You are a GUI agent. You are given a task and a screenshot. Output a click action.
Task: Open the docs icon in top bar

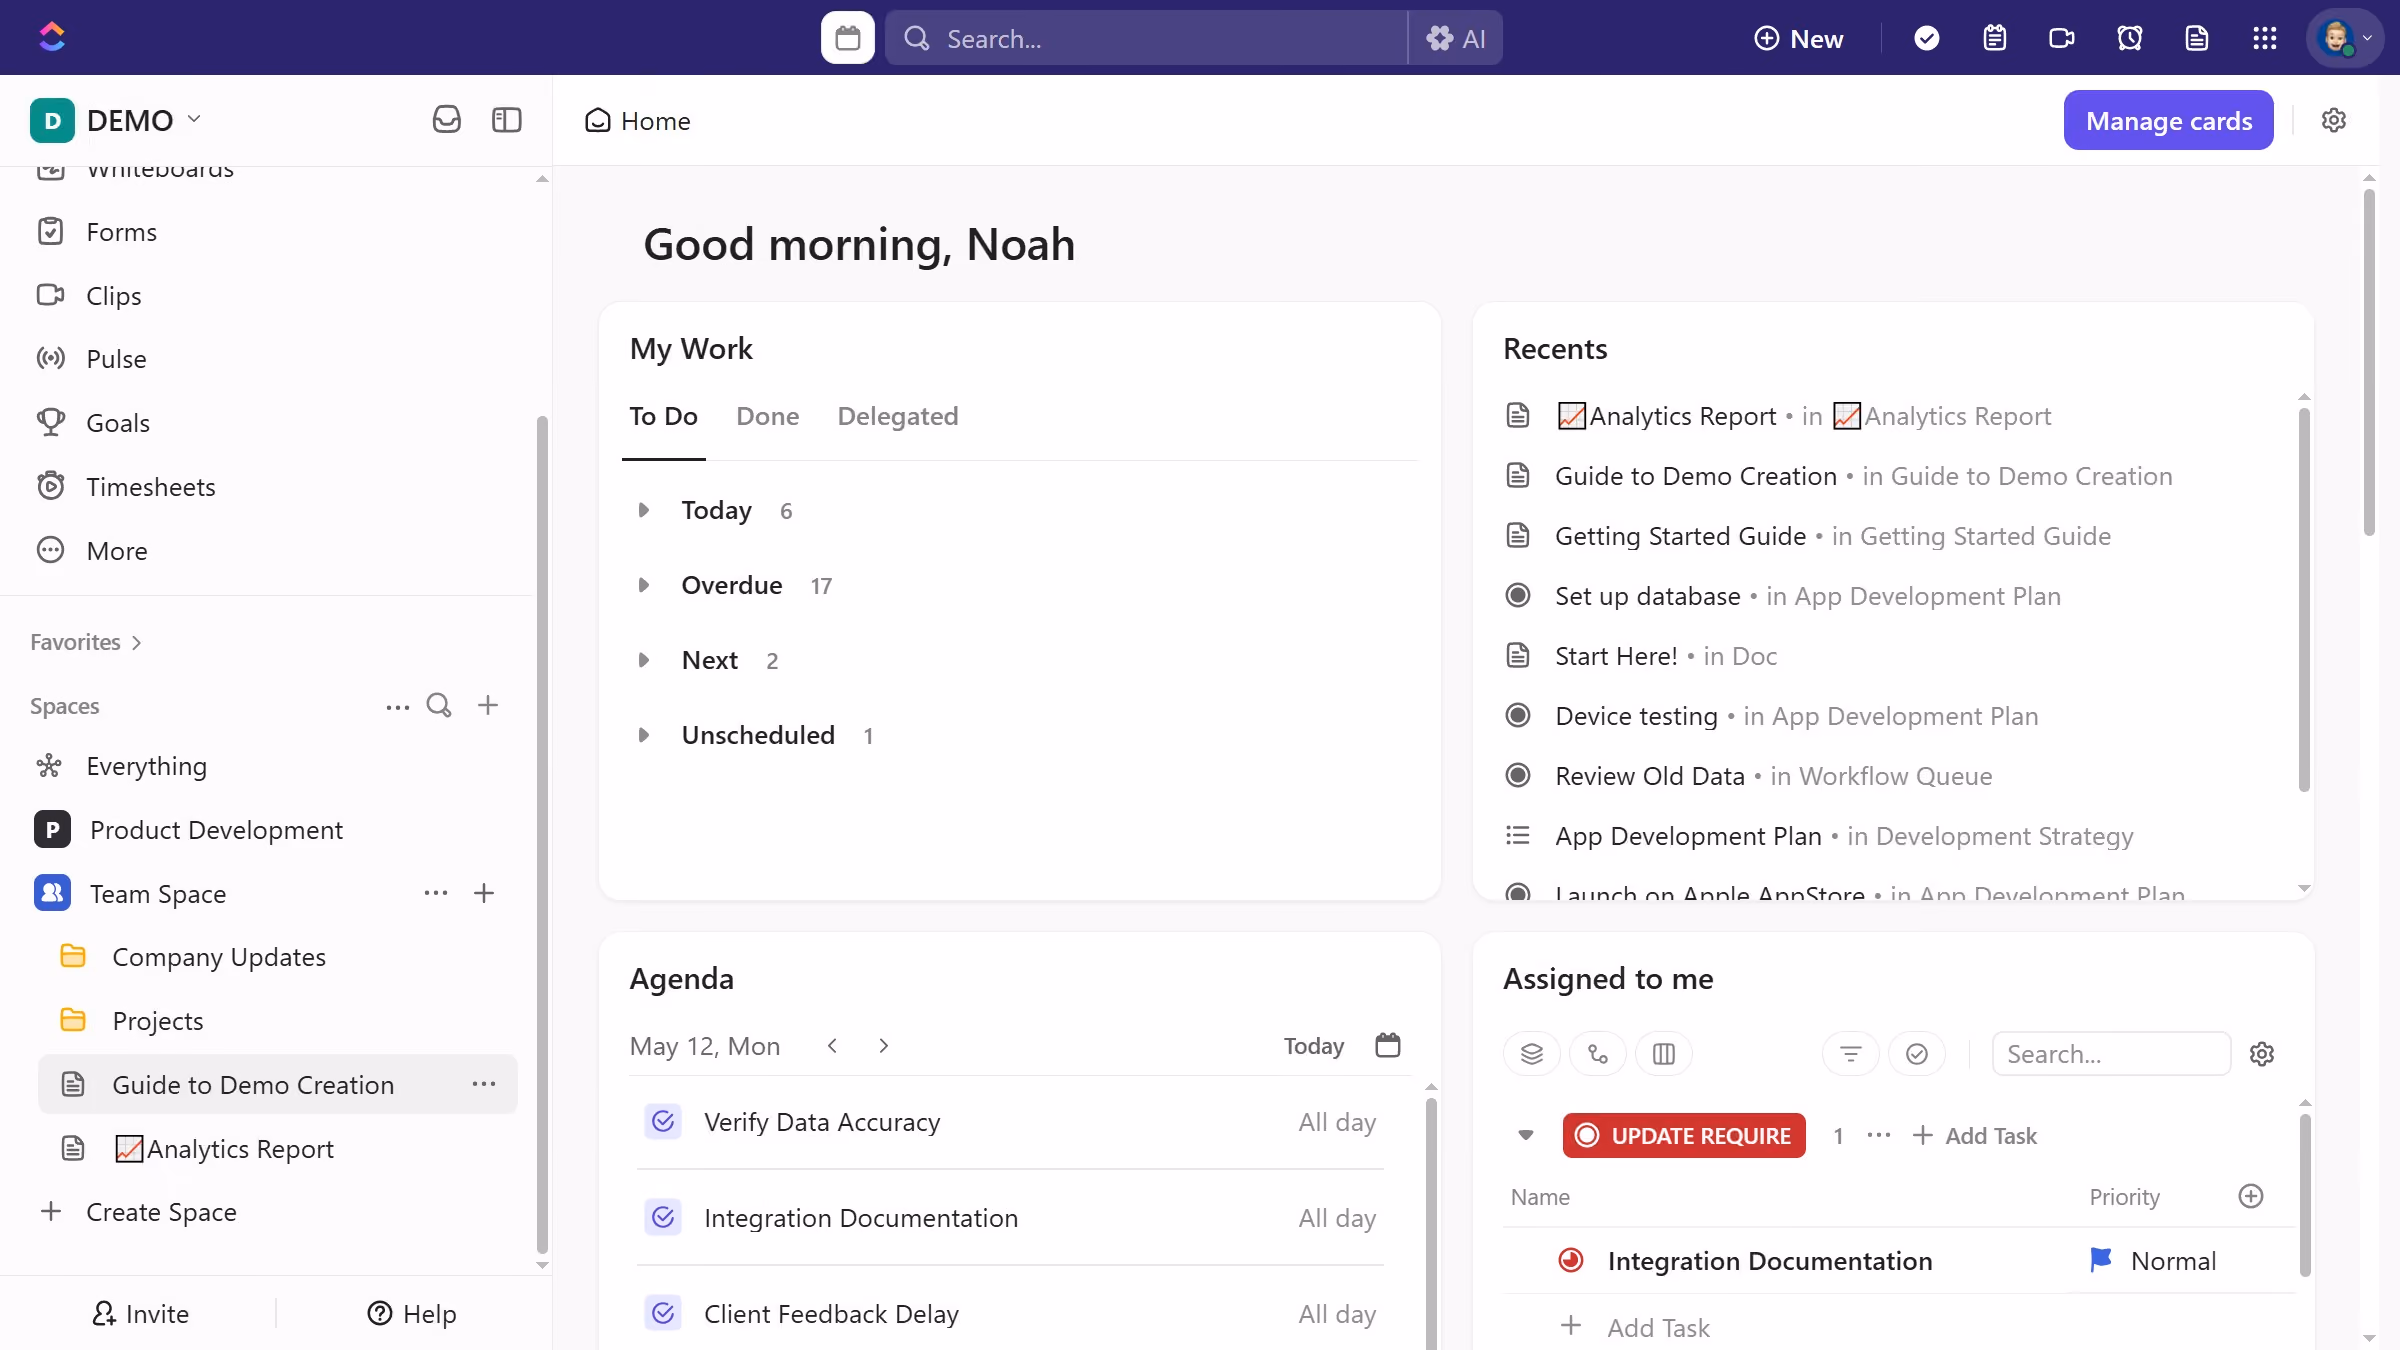click(2196, 38)
